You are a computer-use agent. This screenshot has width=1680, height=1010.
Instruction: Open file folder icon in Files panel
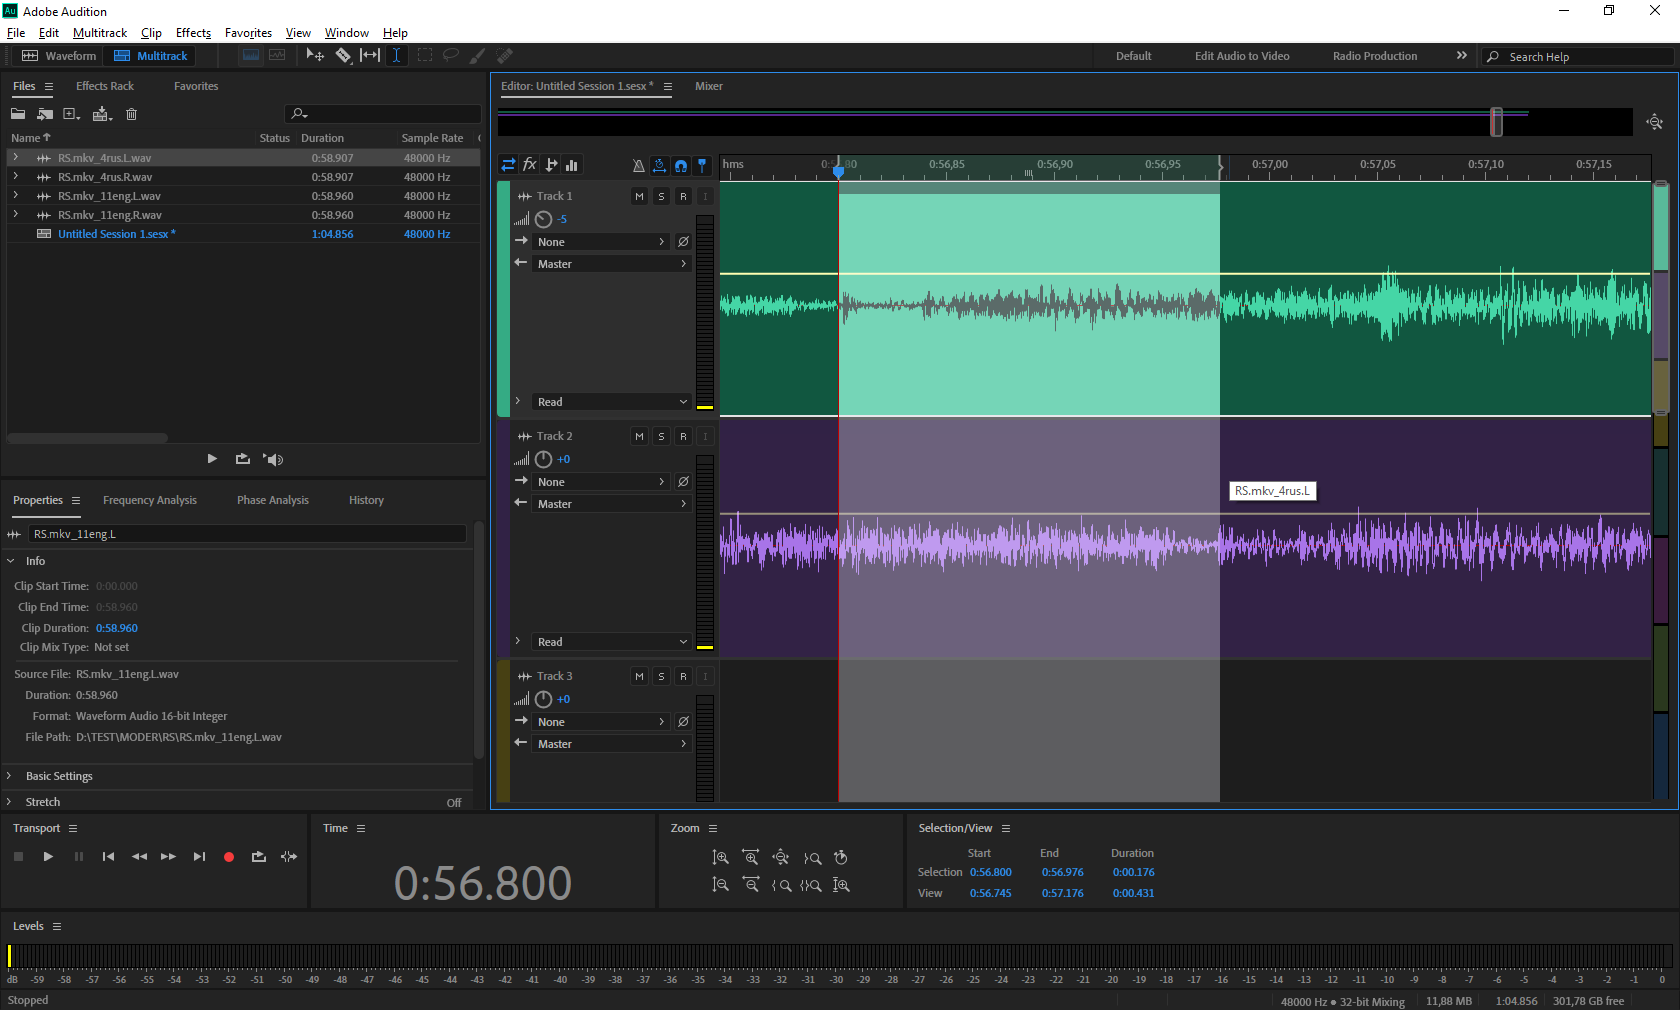pos(18,114)
